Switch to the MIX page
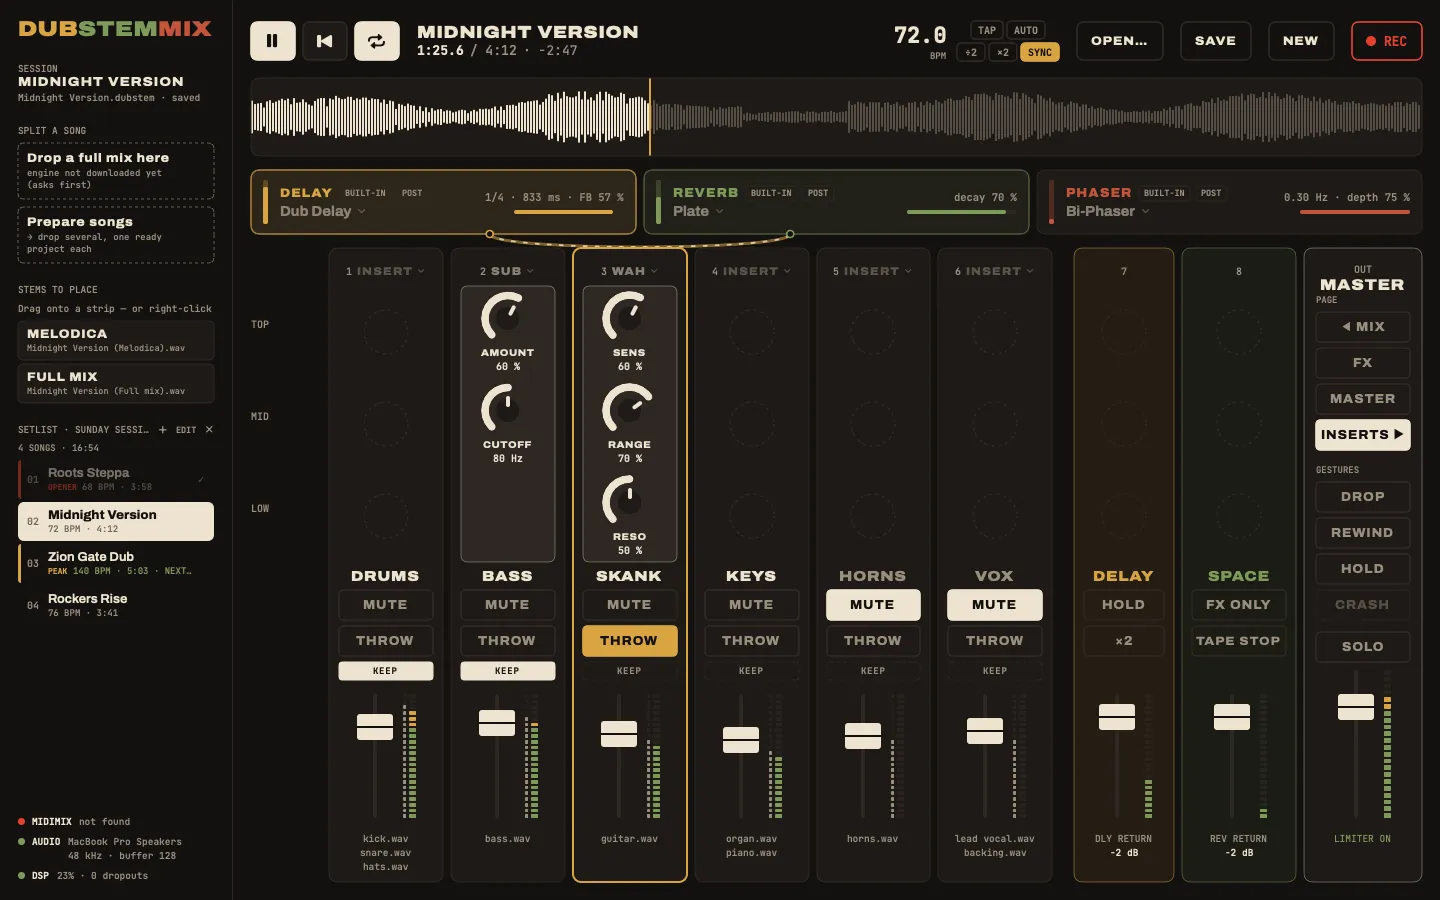 [x=1362, y=327]
